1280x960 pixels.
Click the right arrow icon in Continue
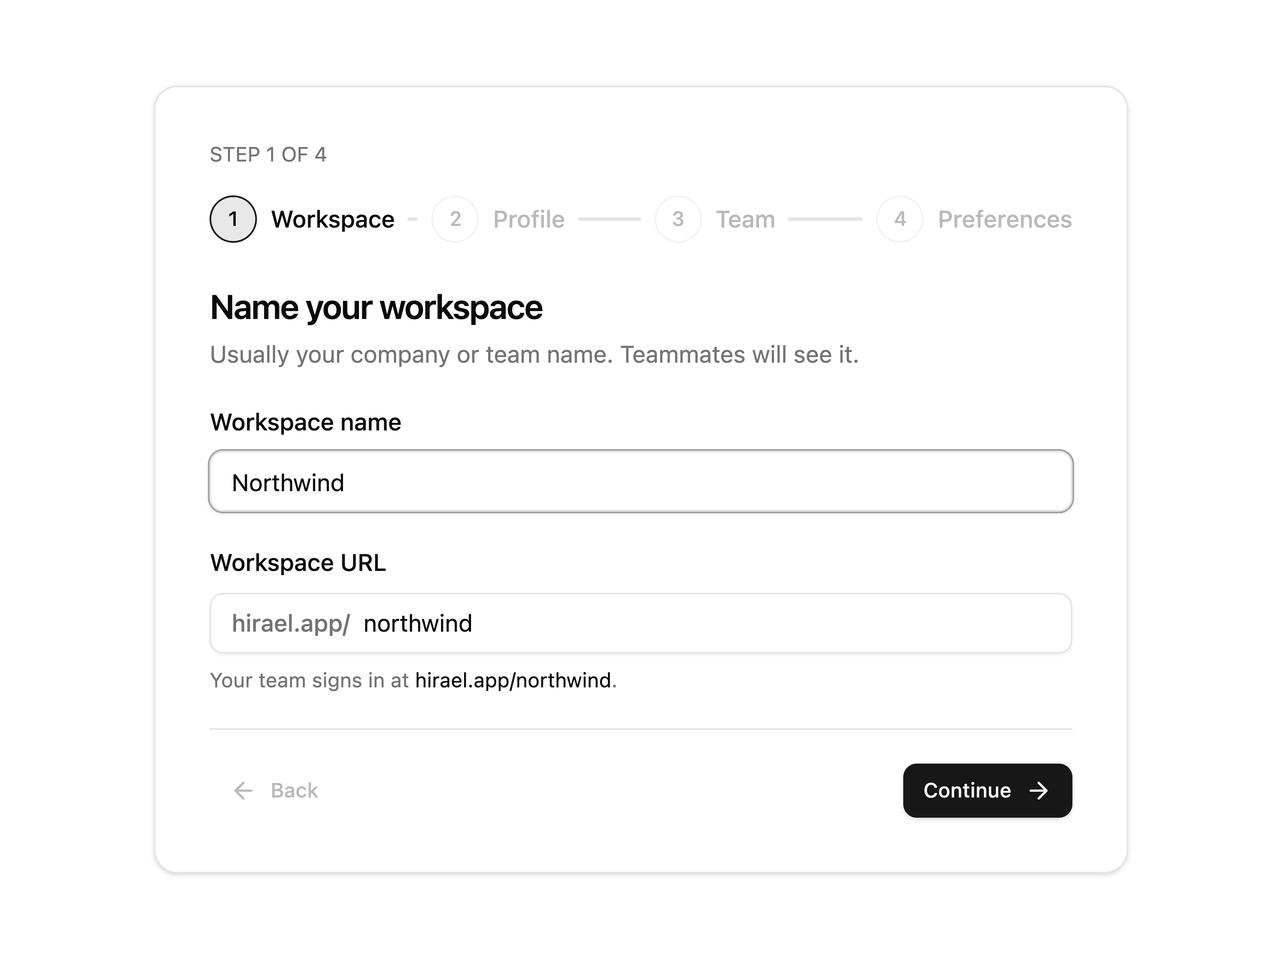[1039, 791]
